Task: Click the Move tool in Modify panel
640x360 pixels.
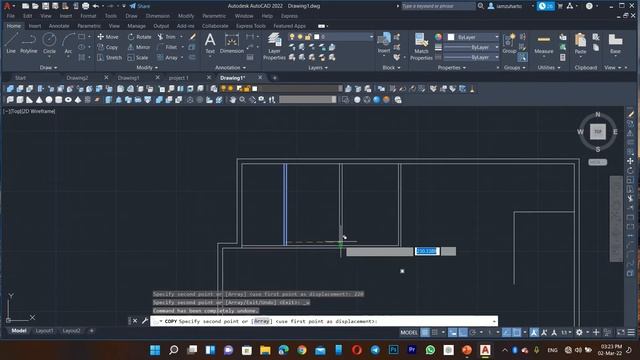Action: [x=108, y=37]
